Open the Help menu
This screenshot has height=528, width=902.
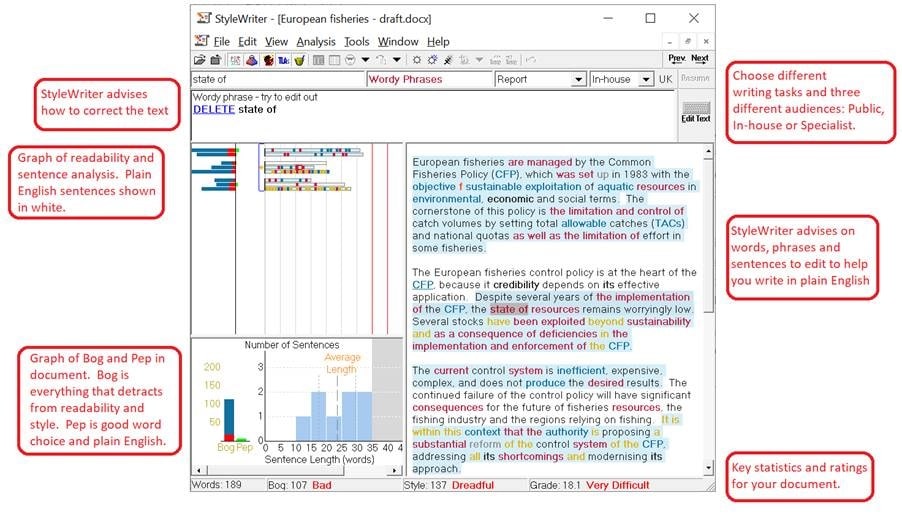tap(438, 41)
